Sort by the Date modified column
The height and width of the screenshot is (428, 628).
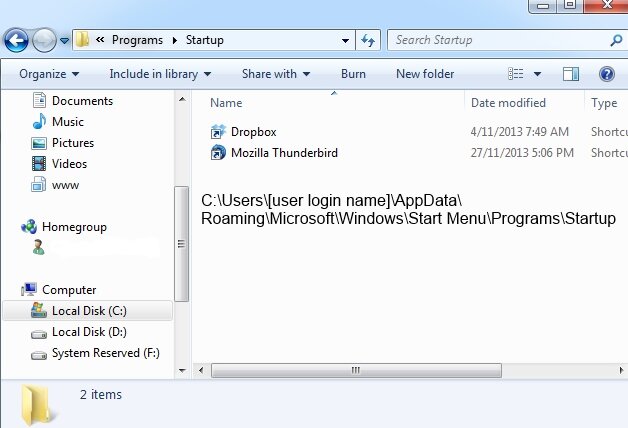click(x=508, y=103)
